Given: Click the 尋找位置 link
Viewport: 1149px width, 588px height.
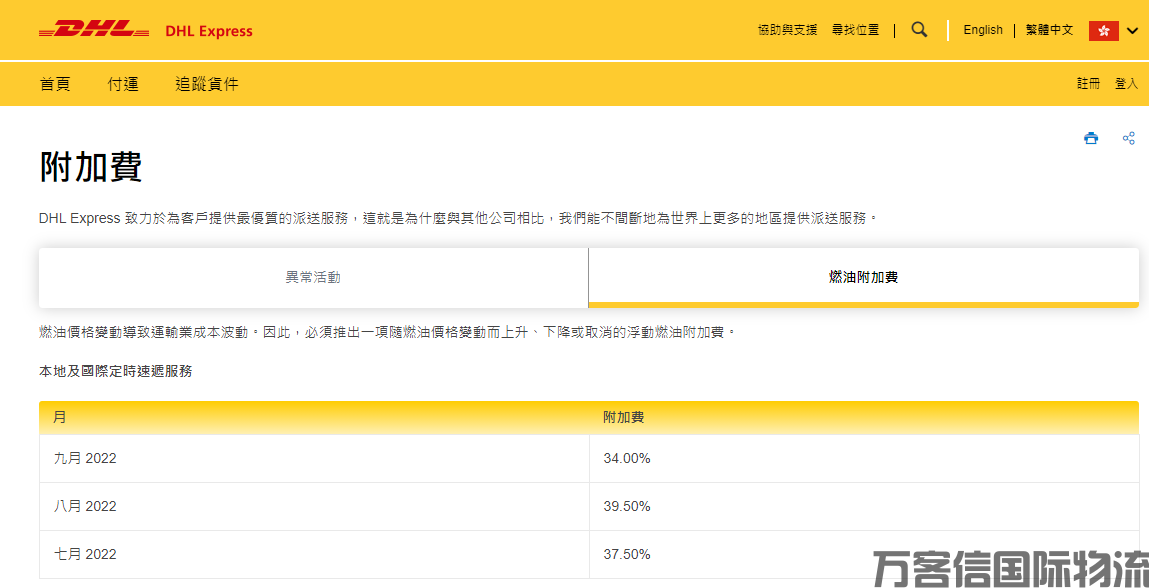Looking at the screenshot, I should click(855, 30).
